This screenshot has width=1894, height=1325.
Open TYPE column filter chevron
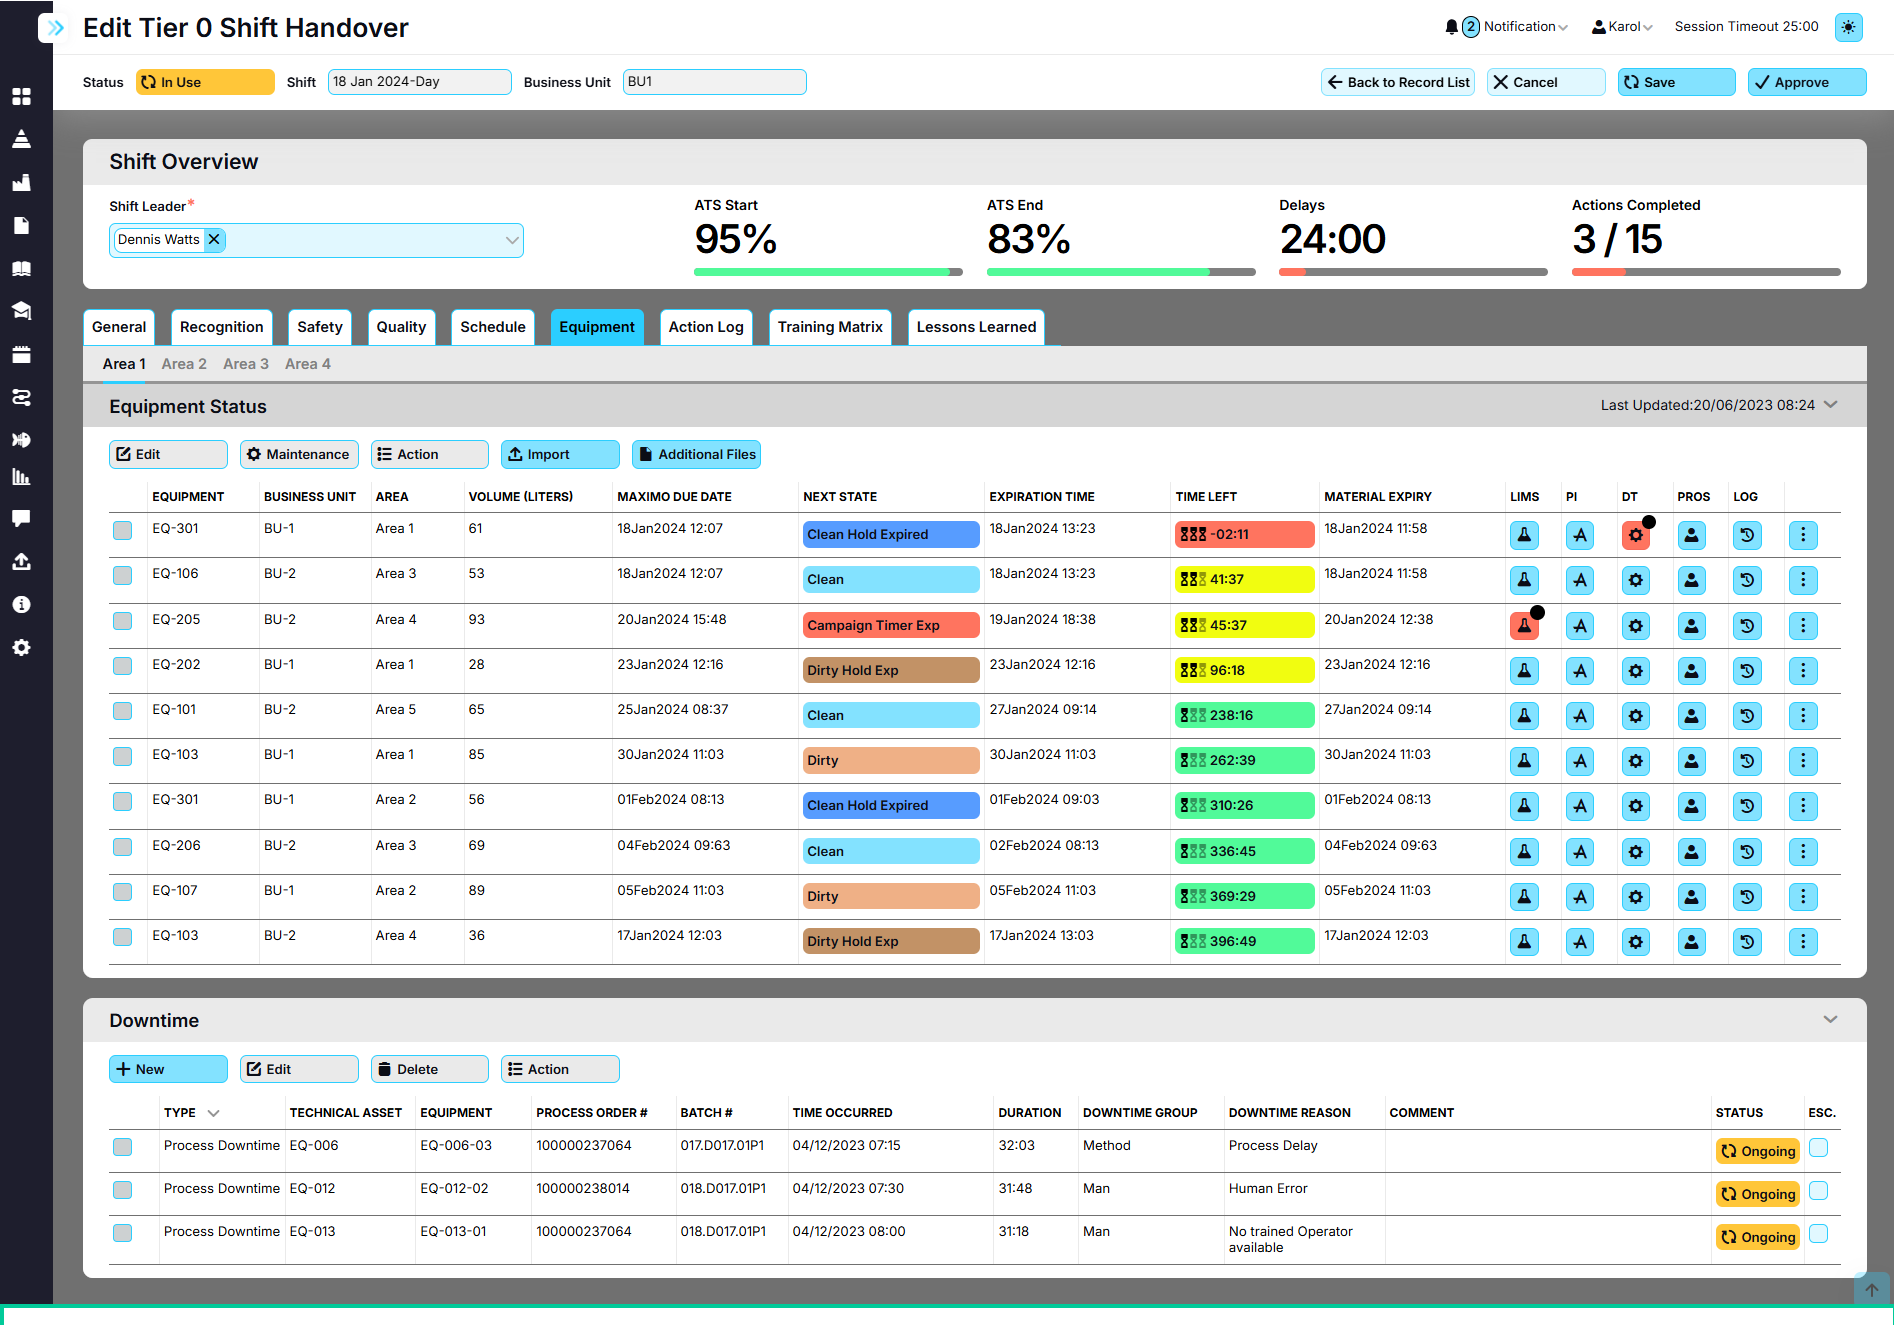tap(213, 1113)
